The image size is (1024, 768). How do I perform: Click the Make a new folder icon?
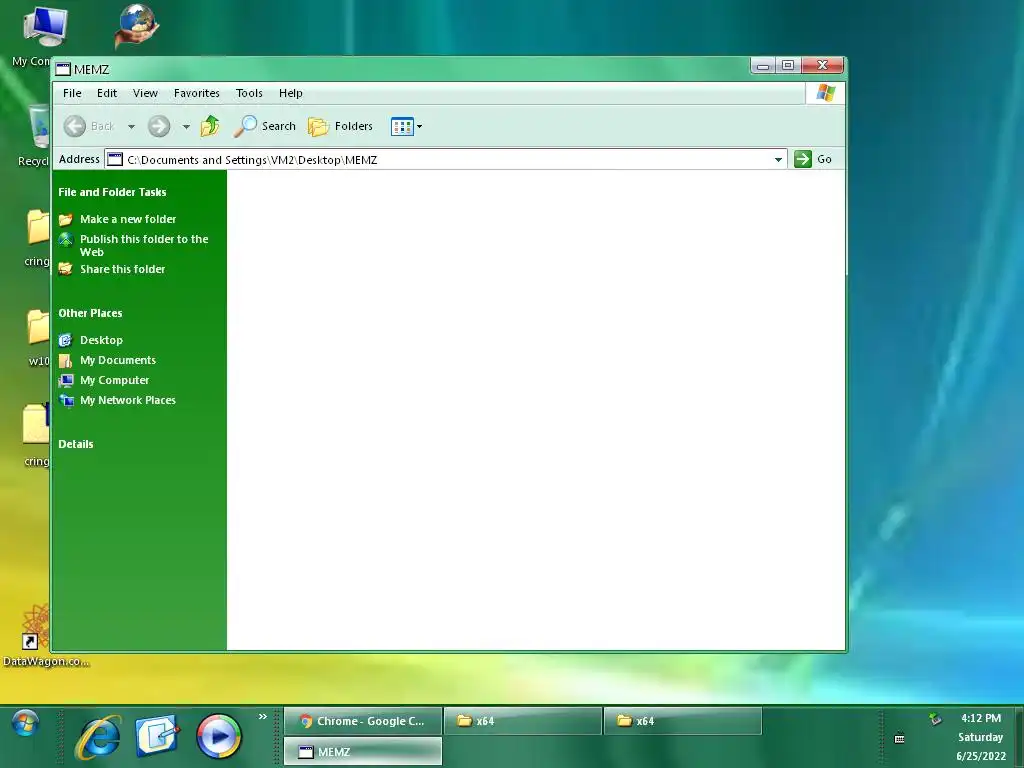[x=65, y=219]
